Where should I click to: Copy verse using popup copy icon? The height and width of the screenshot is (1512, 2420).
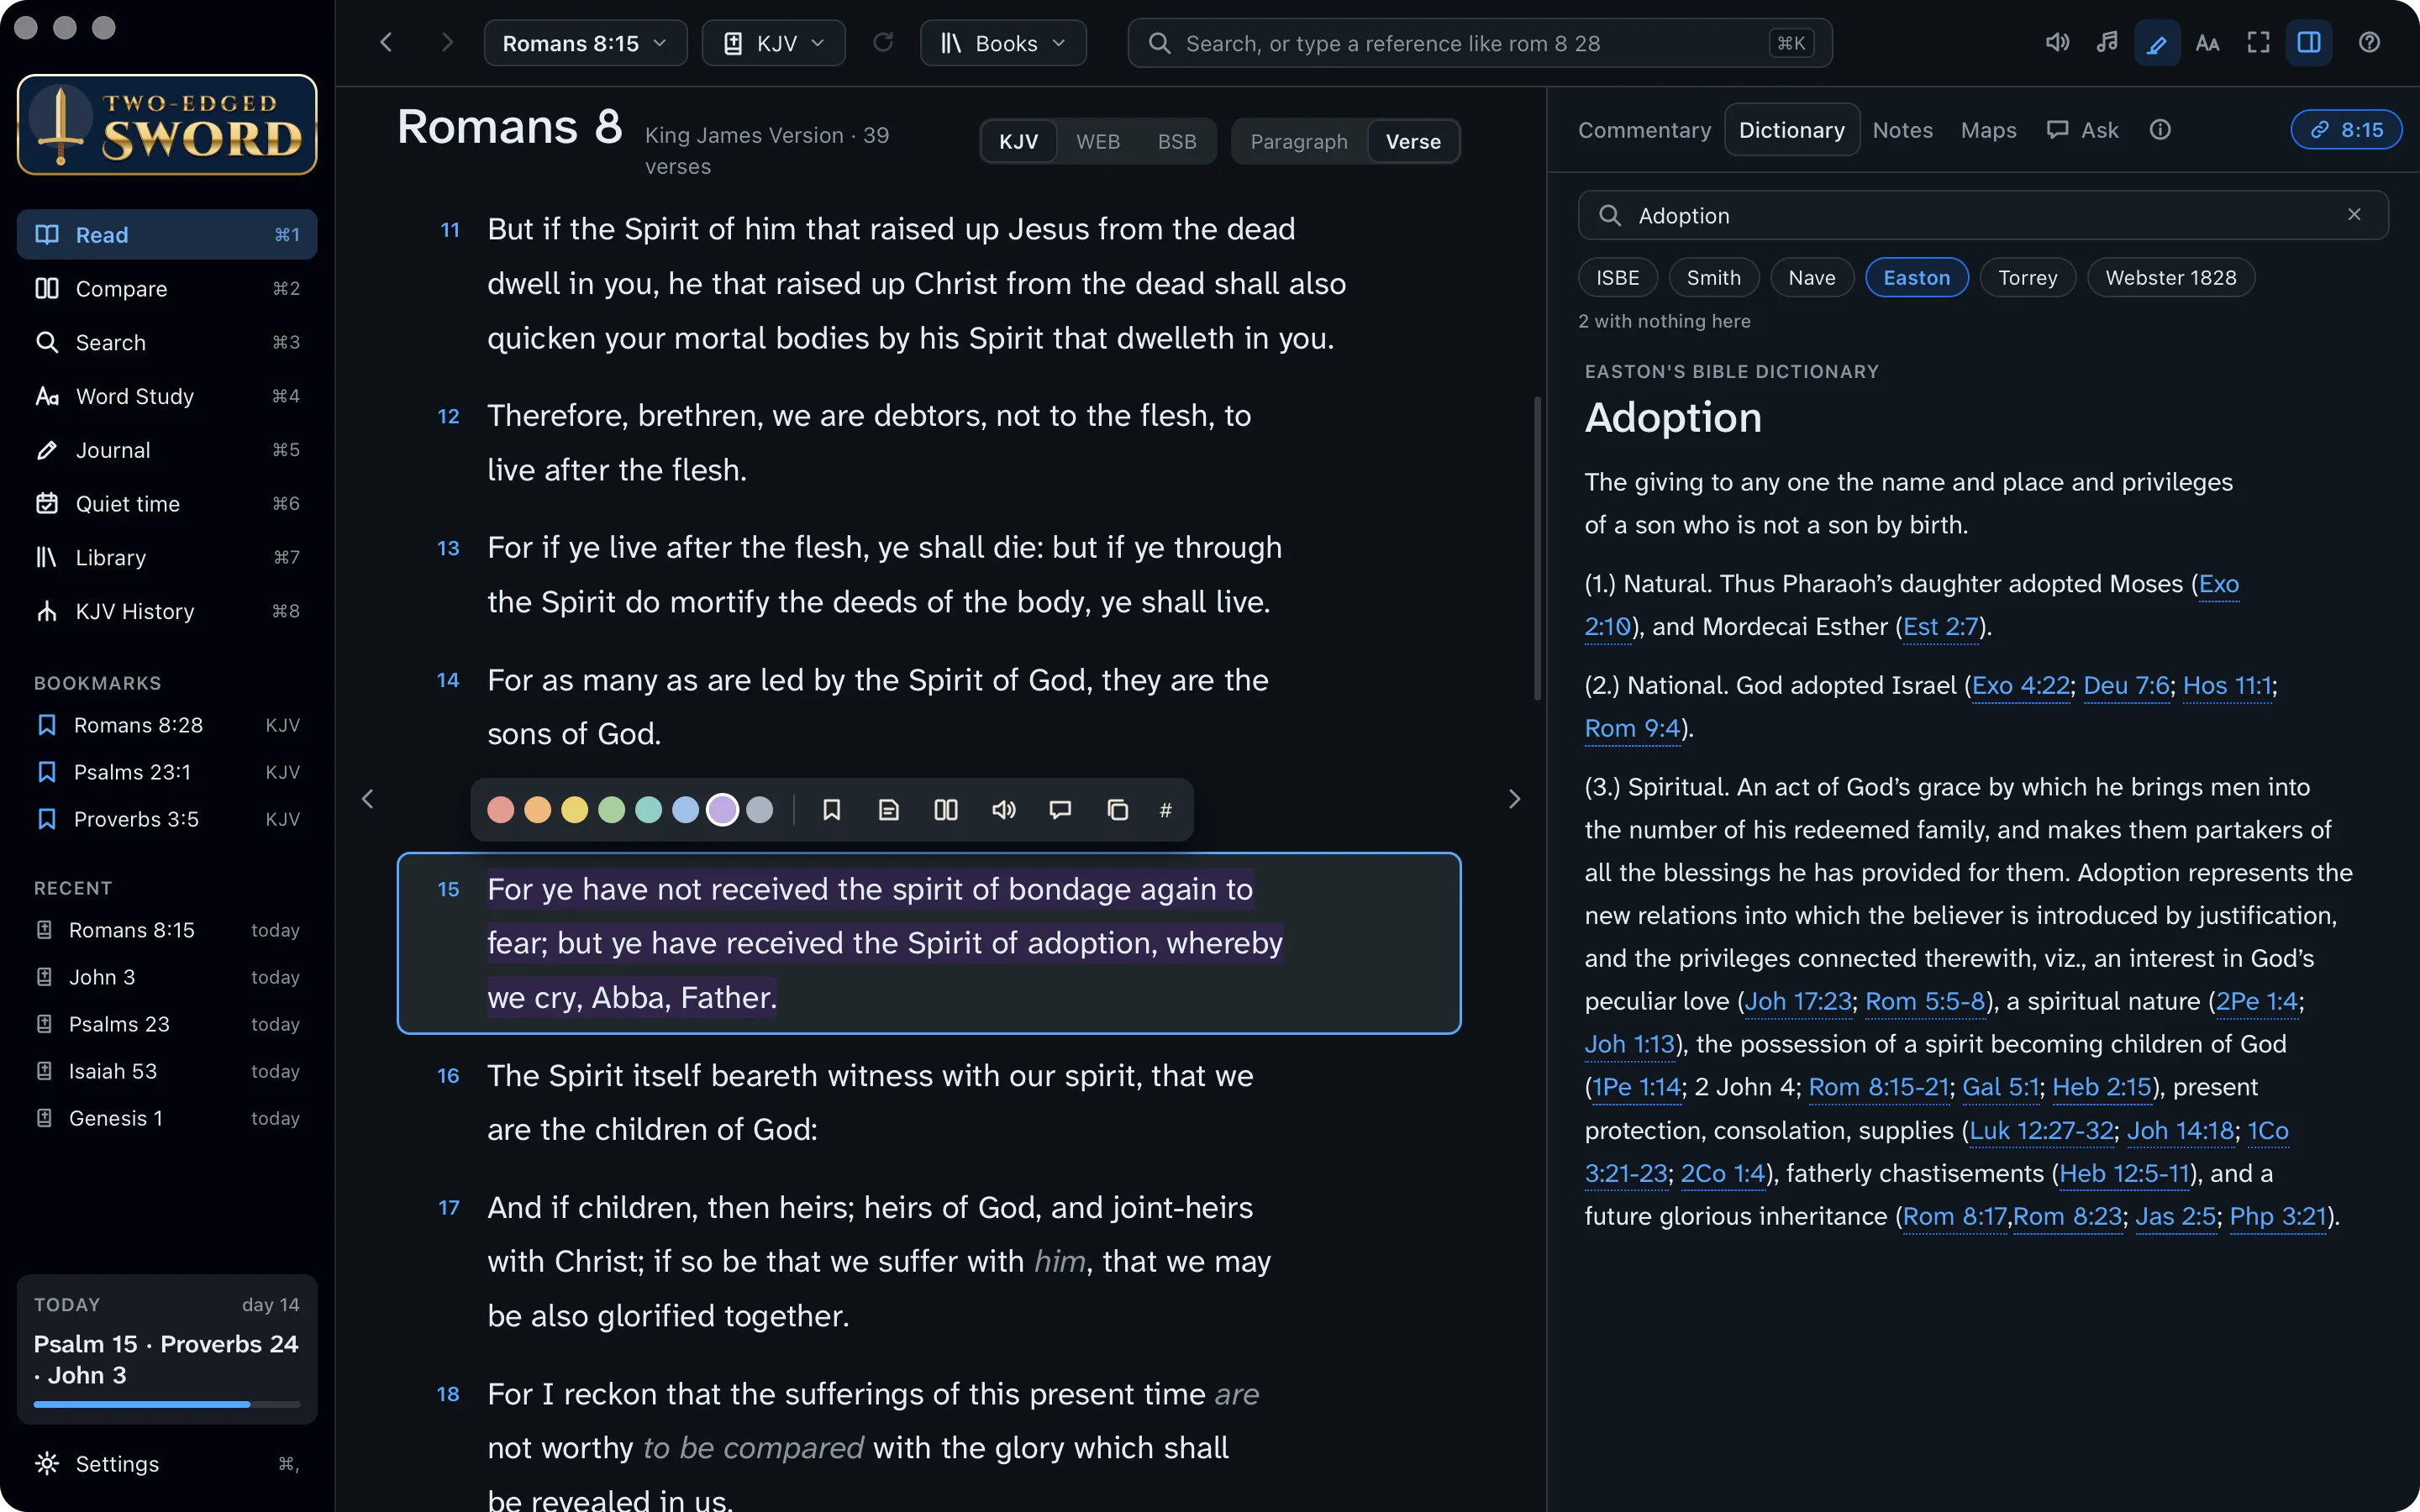(x=1117, y=810)
